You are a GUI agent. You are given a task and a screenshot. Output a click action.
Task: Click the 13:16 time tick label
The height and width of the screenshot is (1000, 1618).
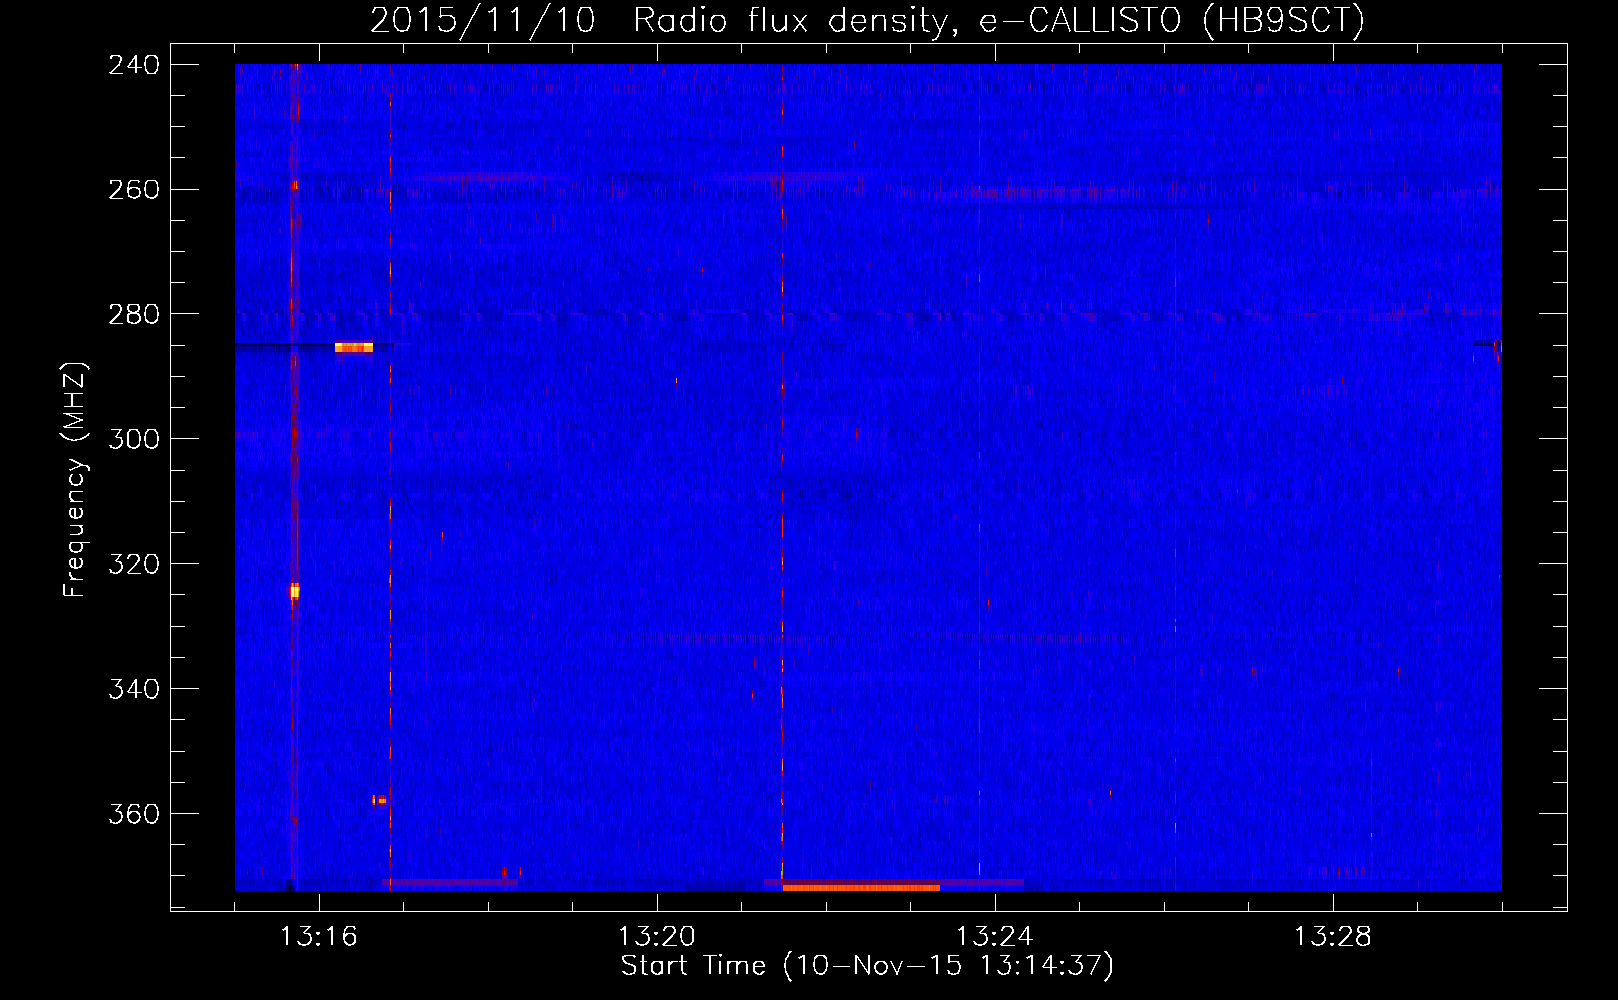pos(319,937)
